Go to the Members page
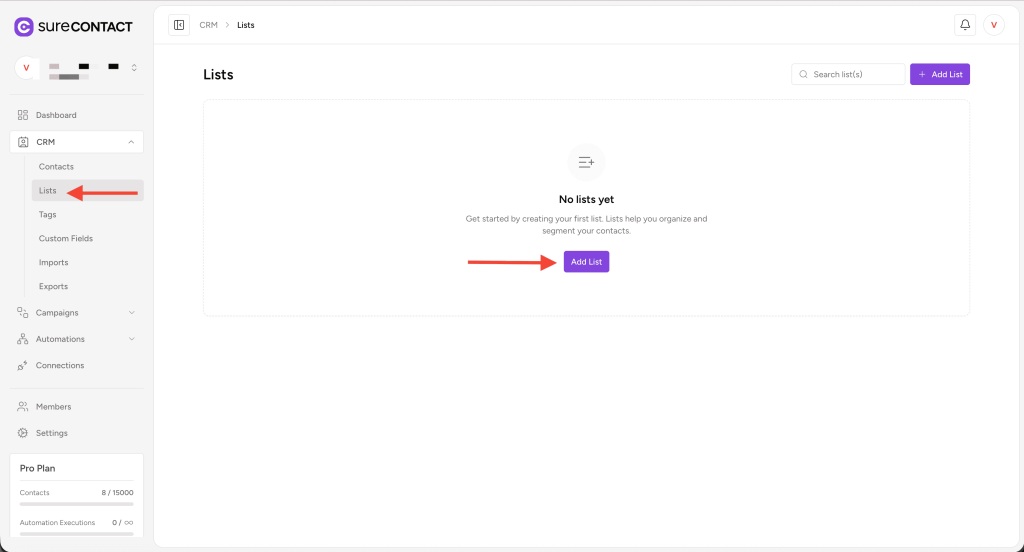The image size is (1024, 552). click(53, 407)
